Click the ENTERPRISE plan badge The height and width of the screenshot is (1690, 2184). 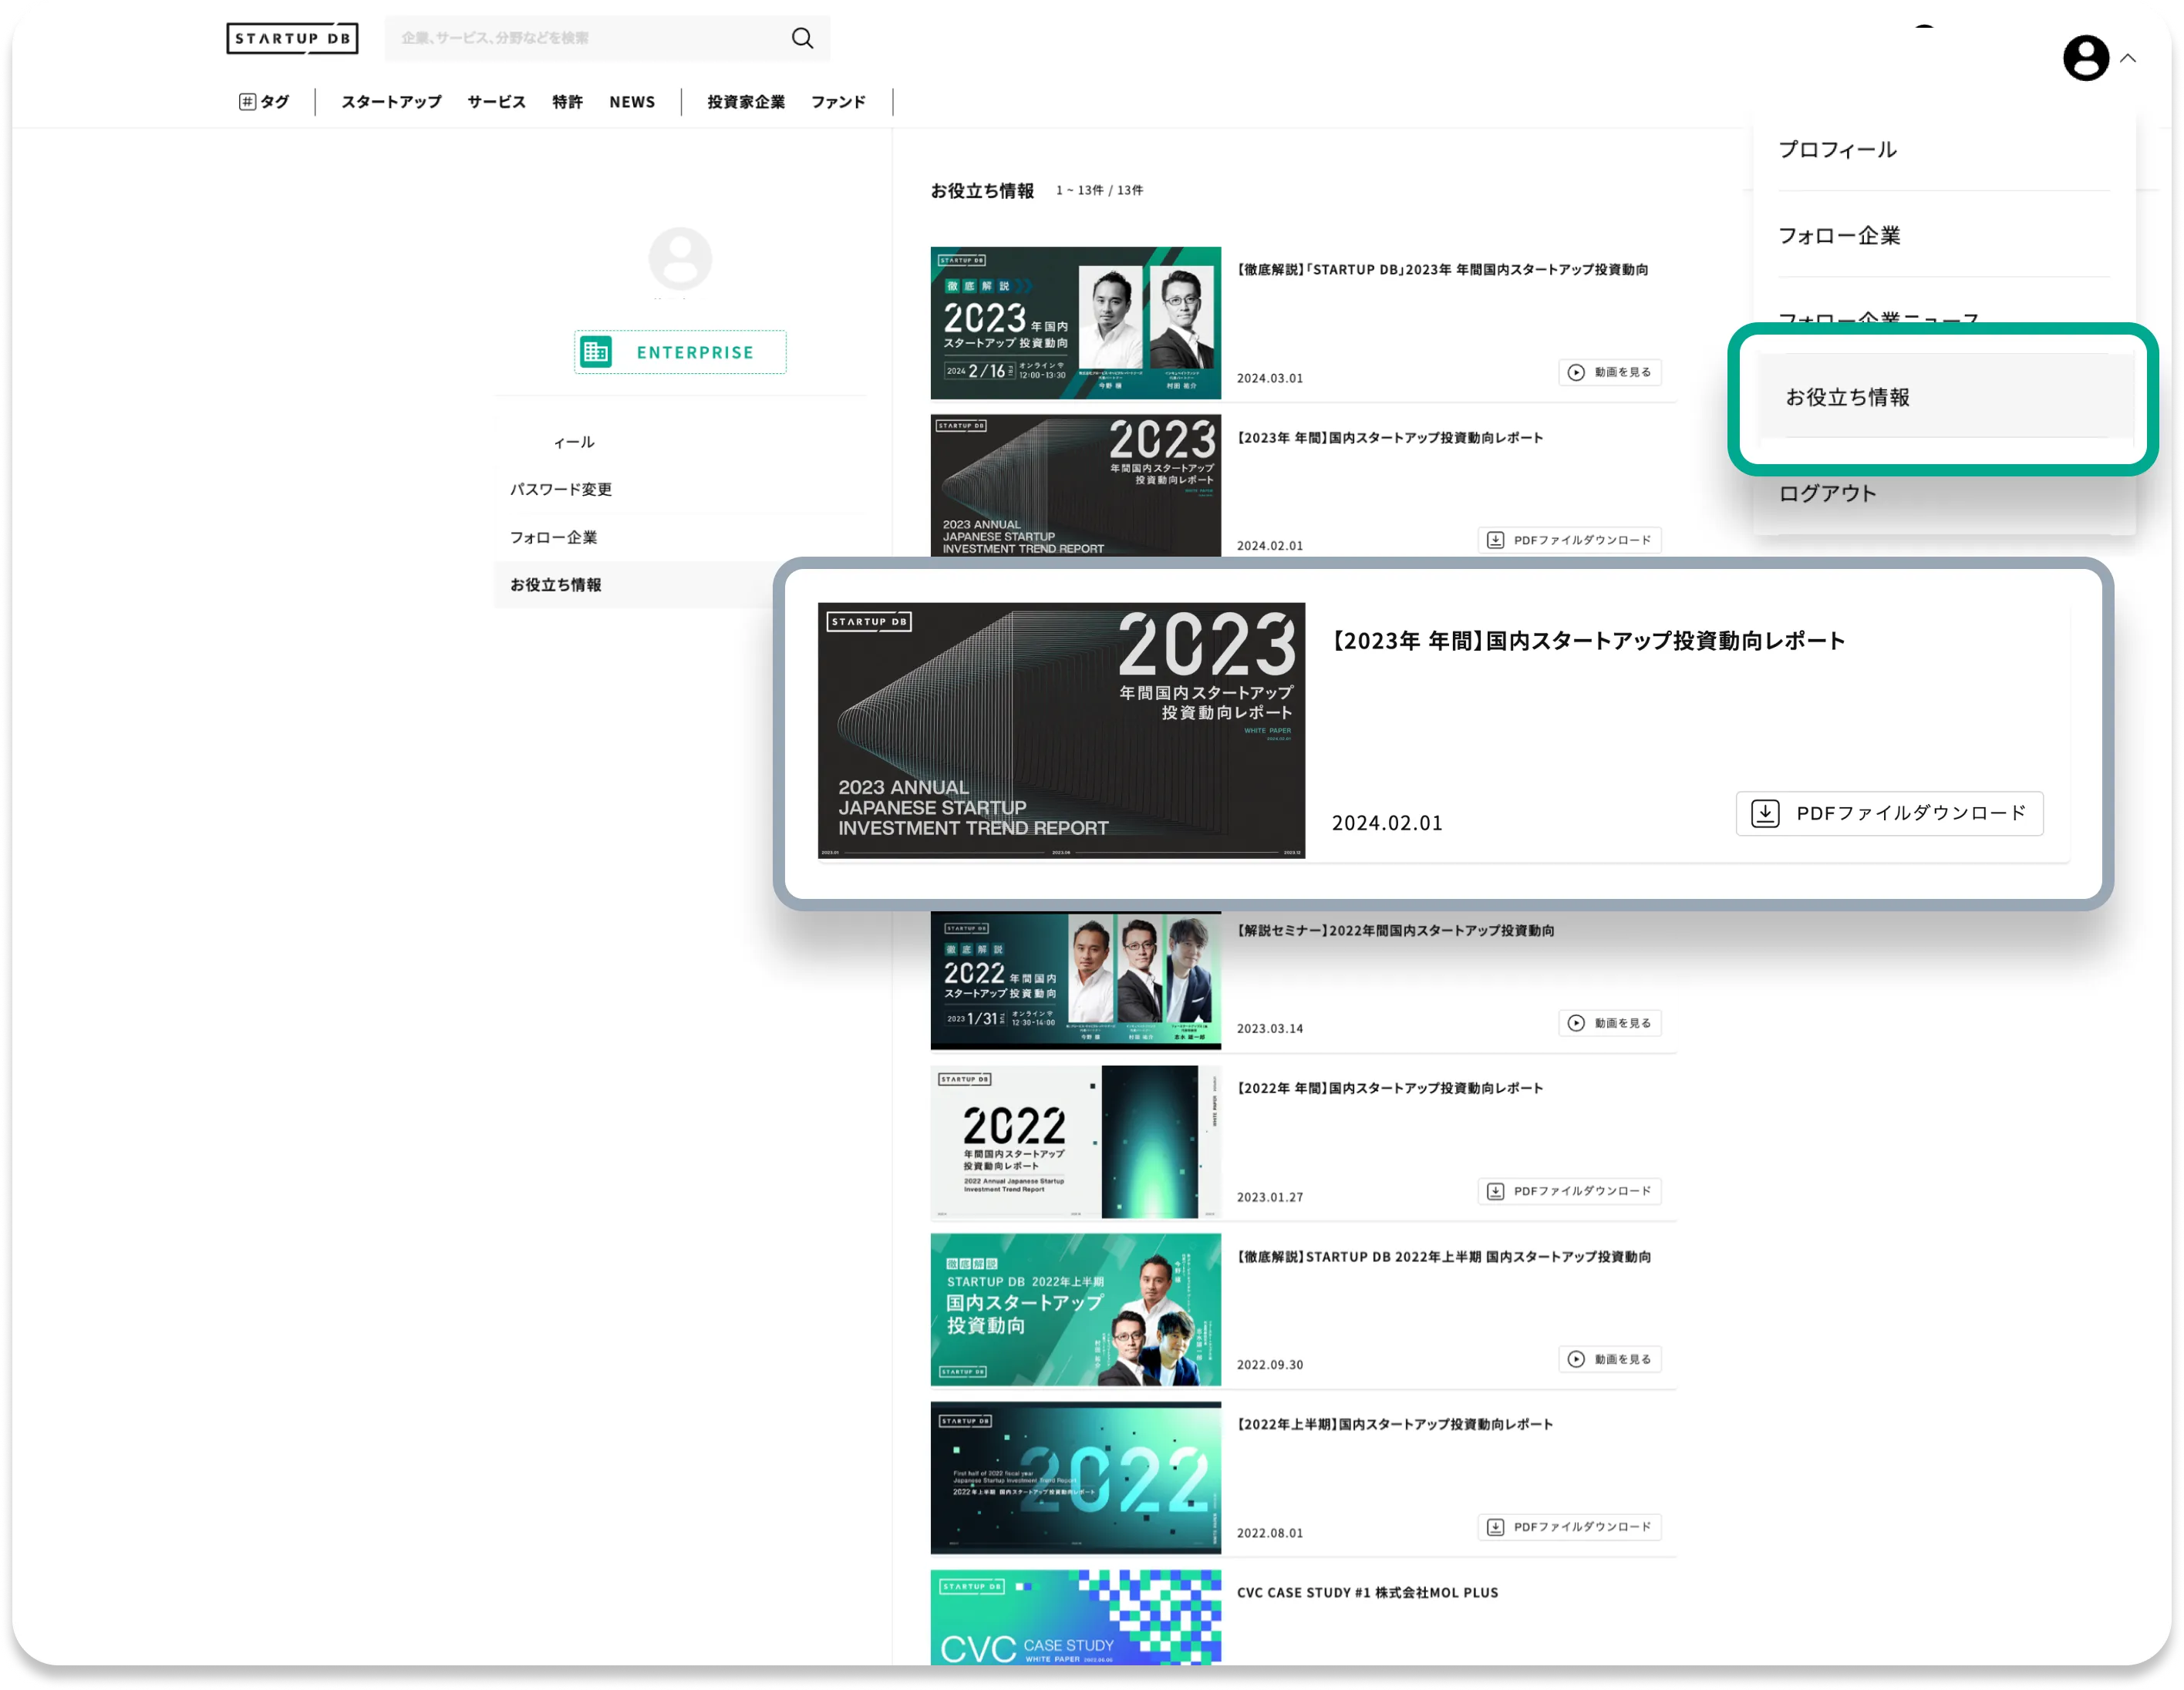pos(680,352)
